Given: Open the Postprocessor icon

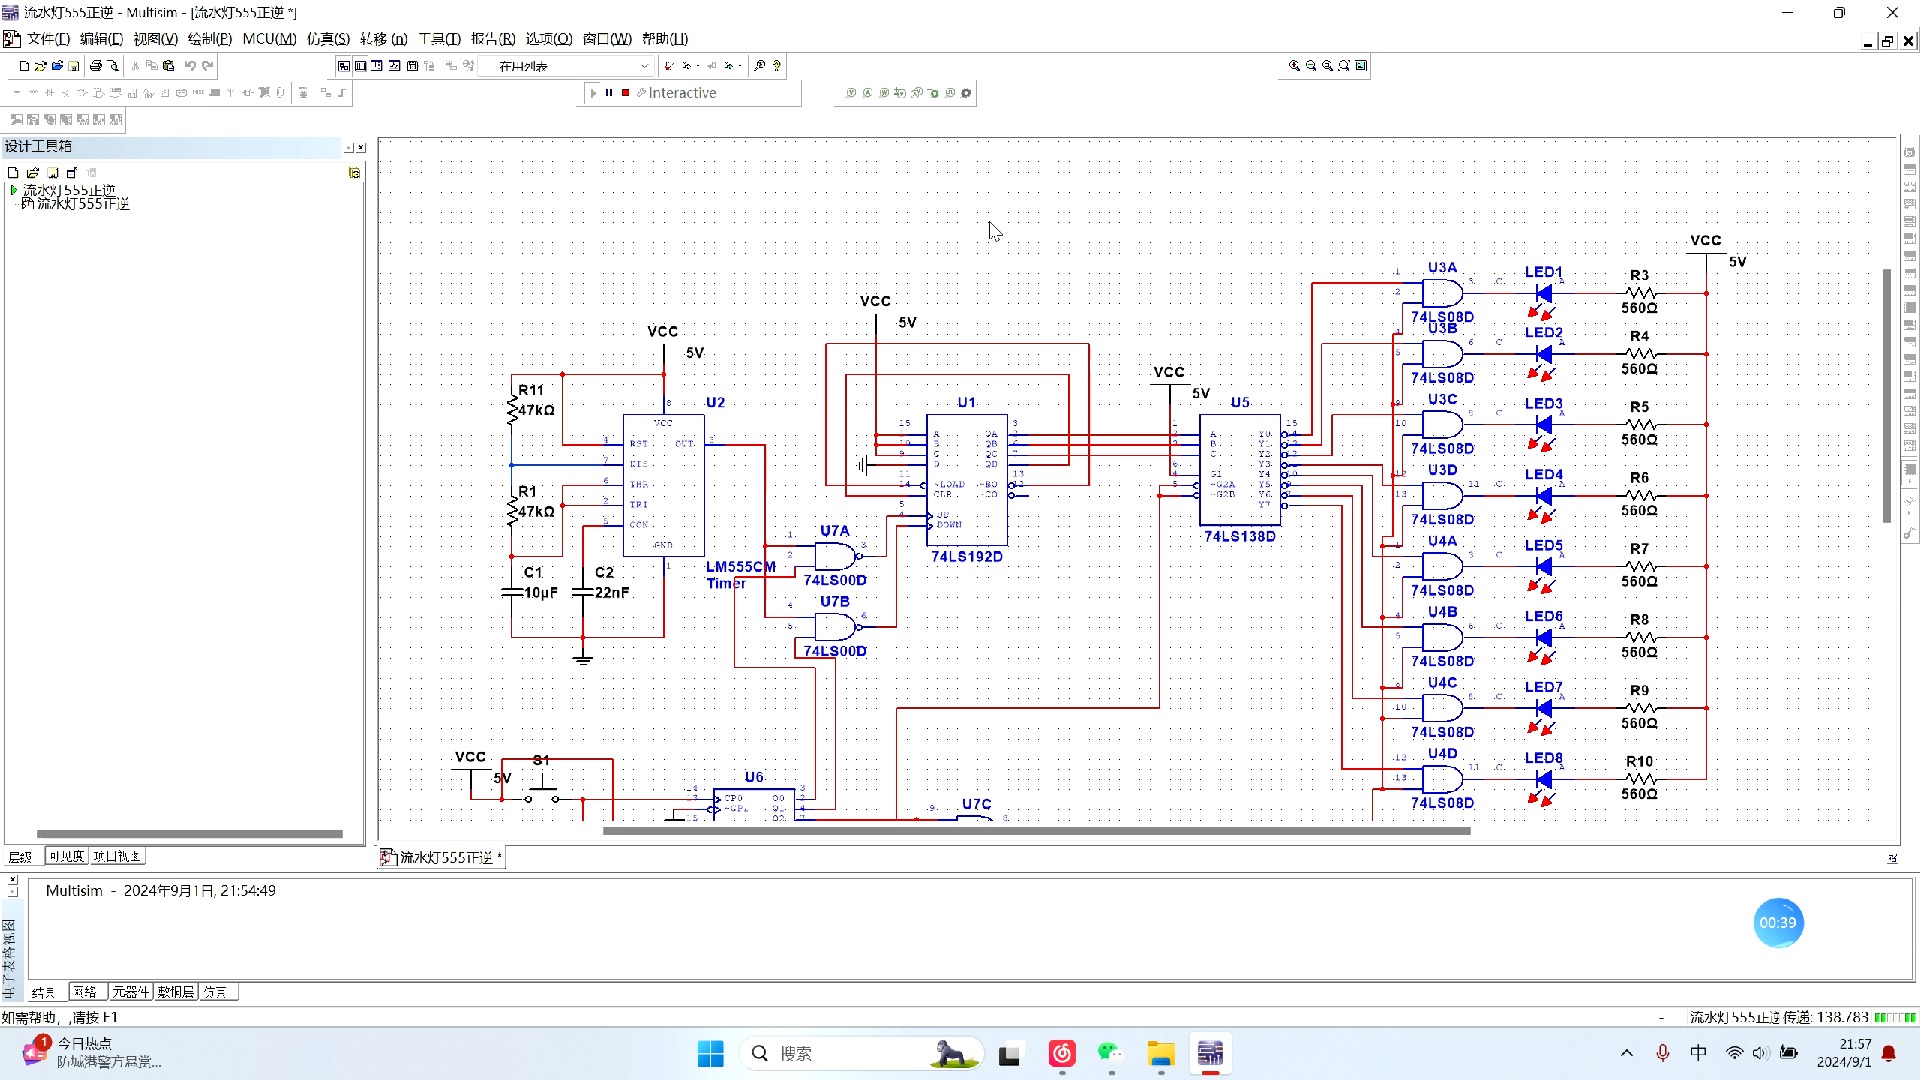Looking at the screenshot, I should tap(412, 66).
